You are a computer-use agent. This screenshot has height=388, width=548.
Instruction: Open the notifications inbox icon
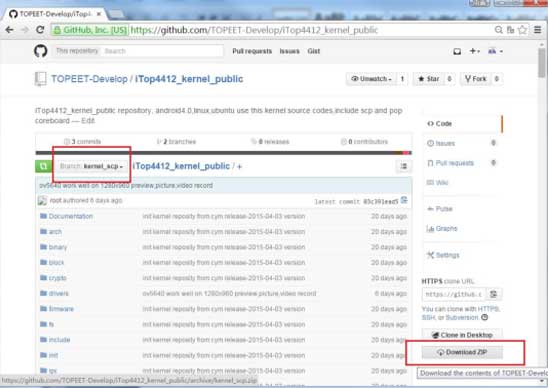(457, 51)
